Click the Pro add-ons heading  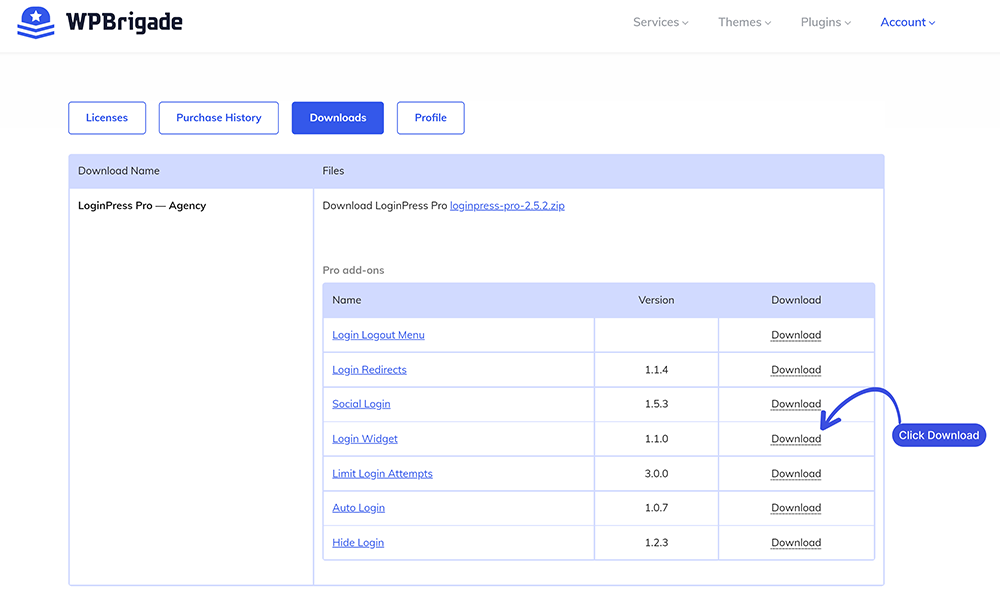coord(353,270)
